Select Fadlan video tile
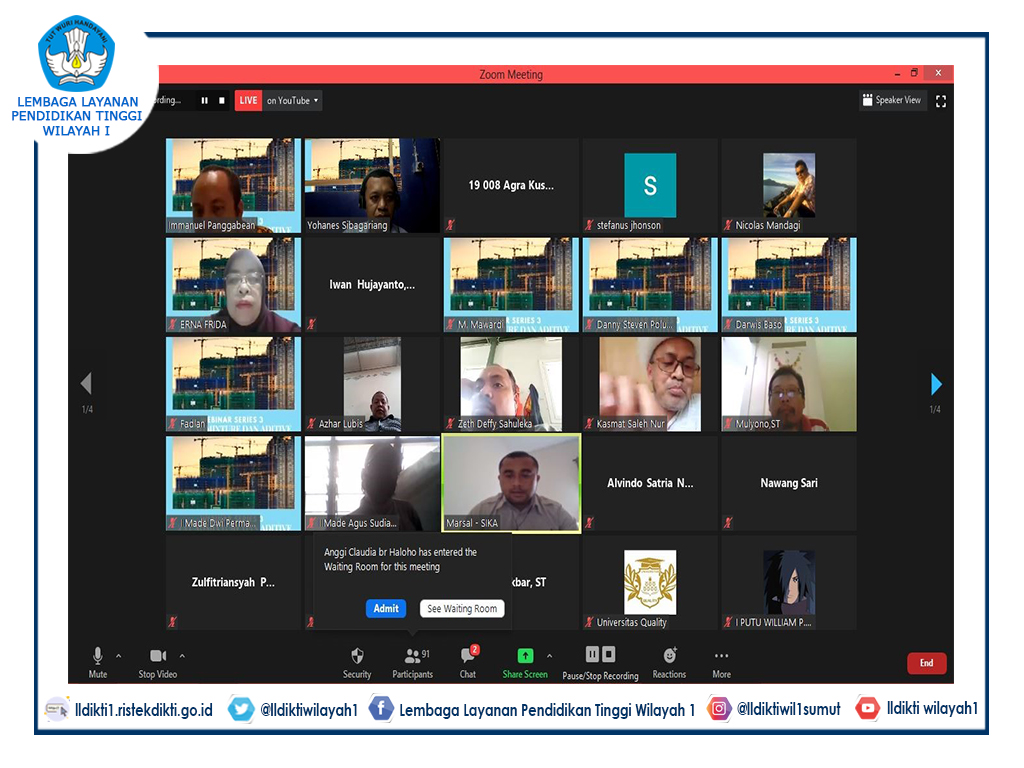1024x768 pixels. click(233, 384)
